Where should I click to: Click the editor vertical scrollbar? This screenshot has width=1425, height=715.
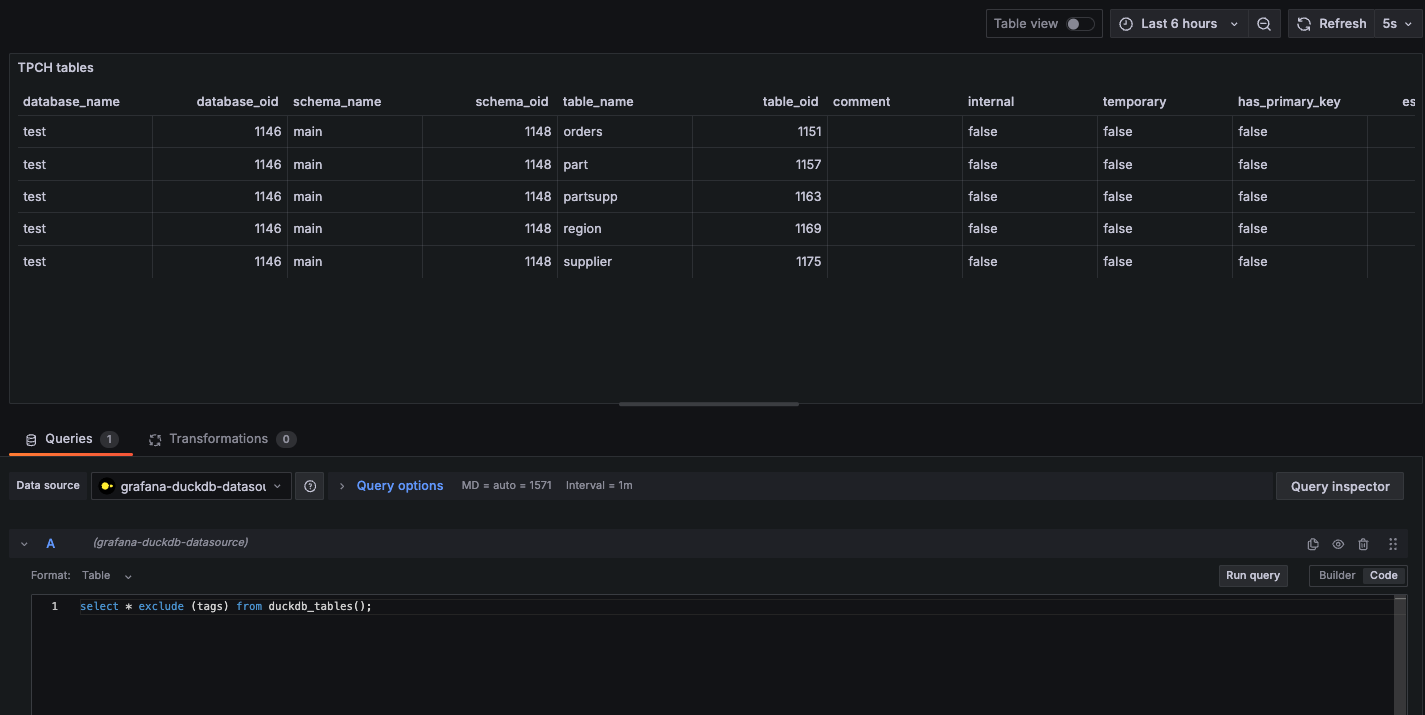pyautogui.click(x=1400, y=655)
